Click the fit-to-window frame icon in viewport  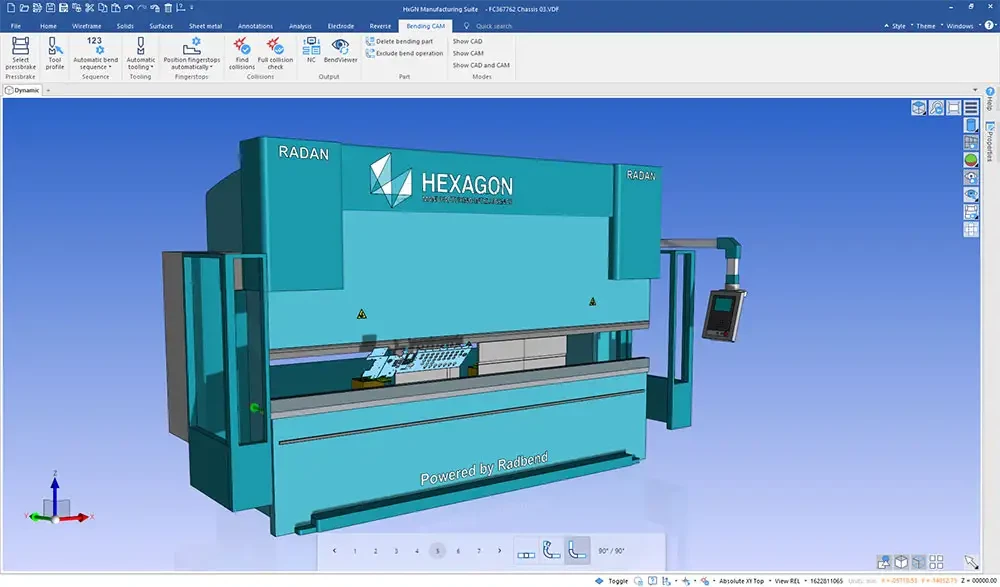coord(953,108)
